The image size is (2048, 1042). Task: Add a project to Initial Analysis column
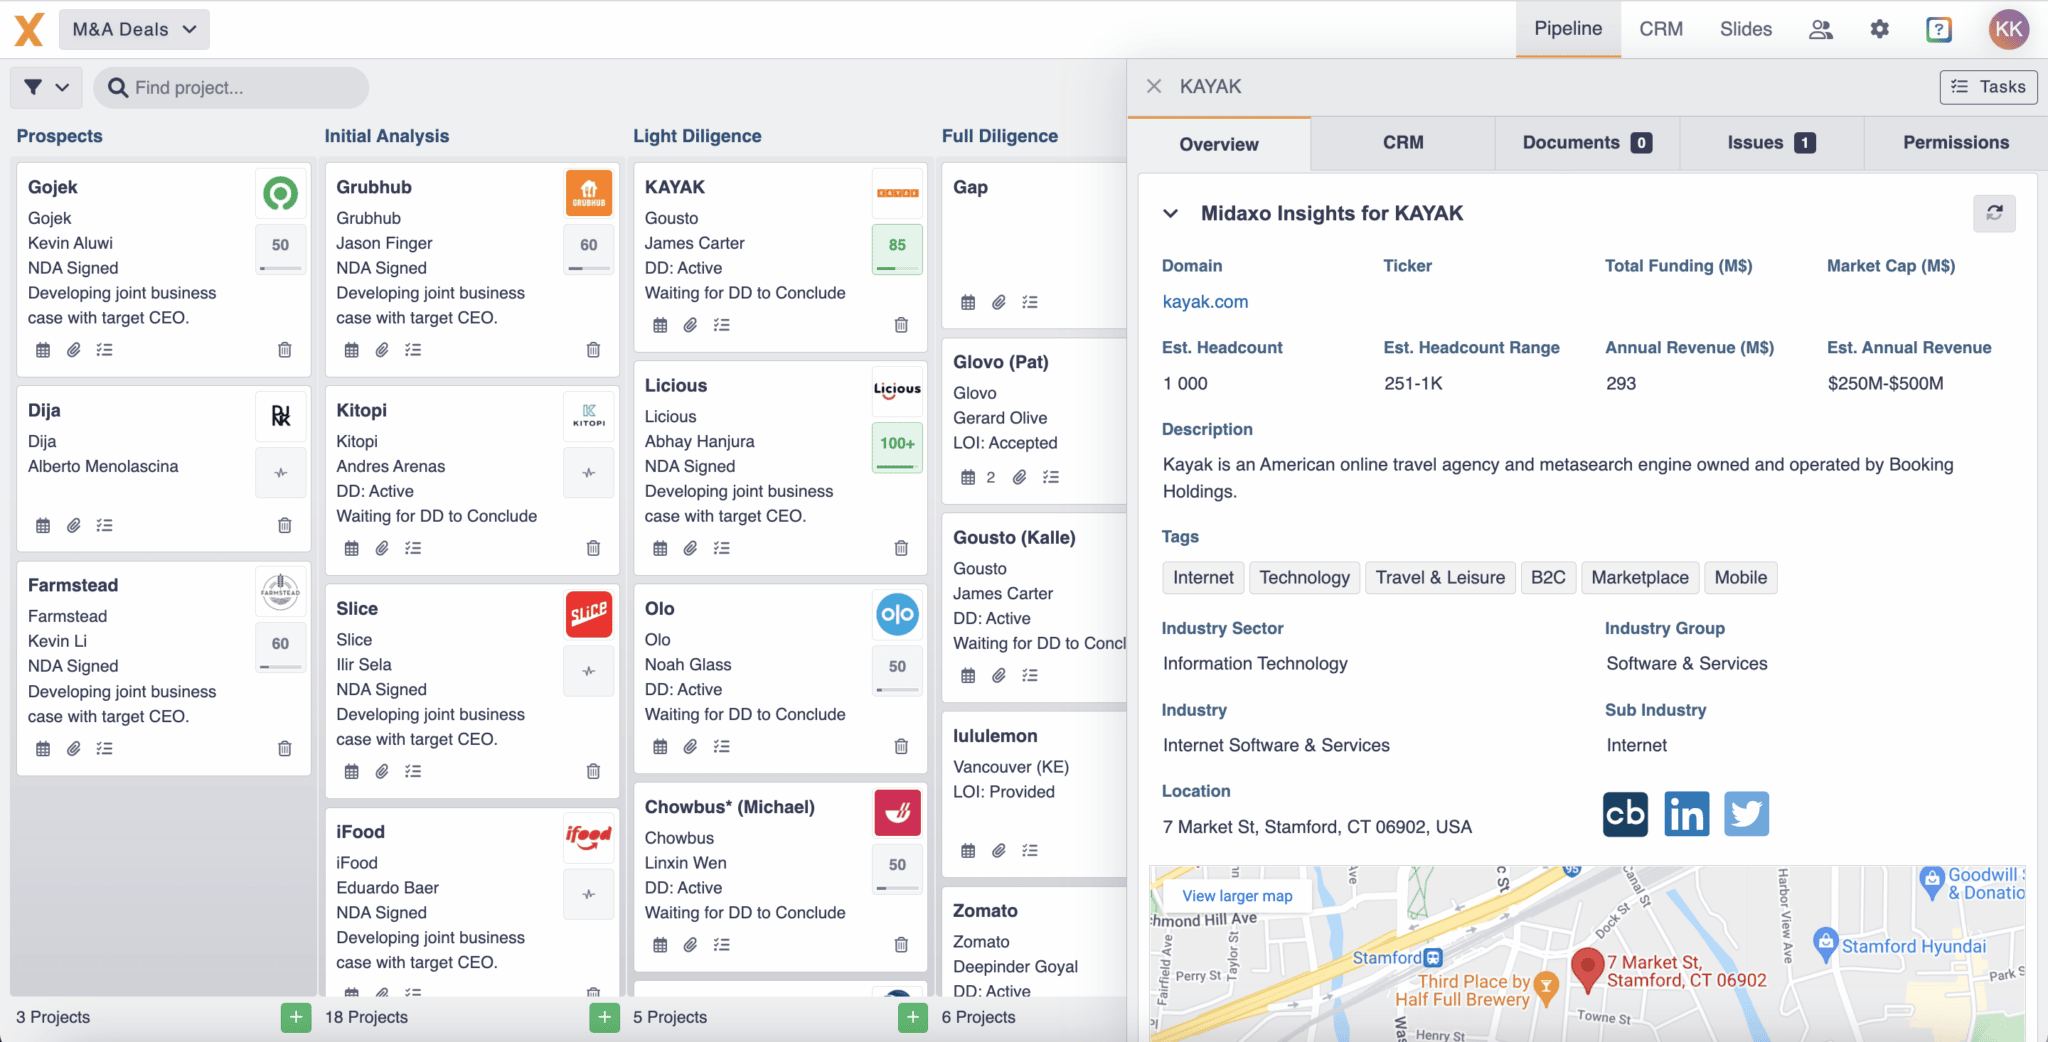pyautogui.click(x=604, y=1018)
